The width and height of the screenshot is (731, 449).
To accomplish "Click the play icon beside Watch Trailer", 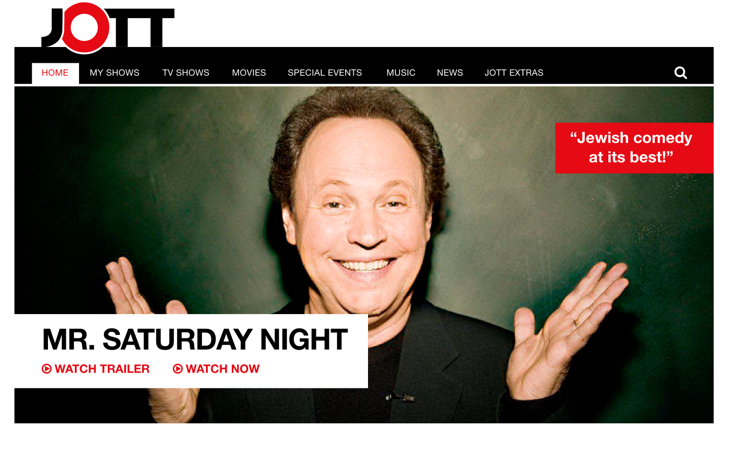I will point(47,369).
